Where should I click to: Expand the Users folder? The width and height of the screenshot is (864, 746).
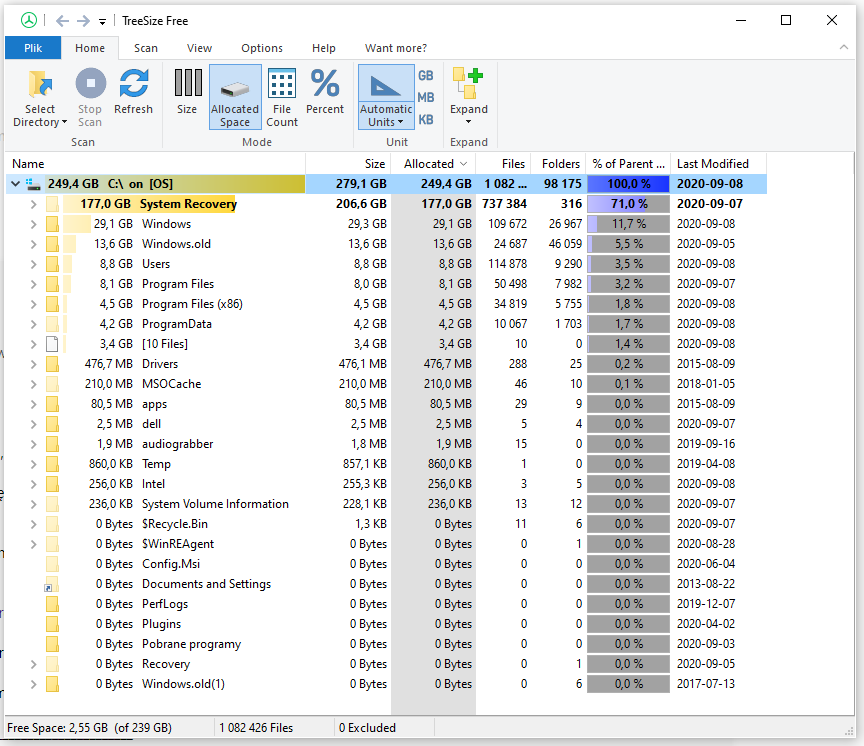(34, 264)
